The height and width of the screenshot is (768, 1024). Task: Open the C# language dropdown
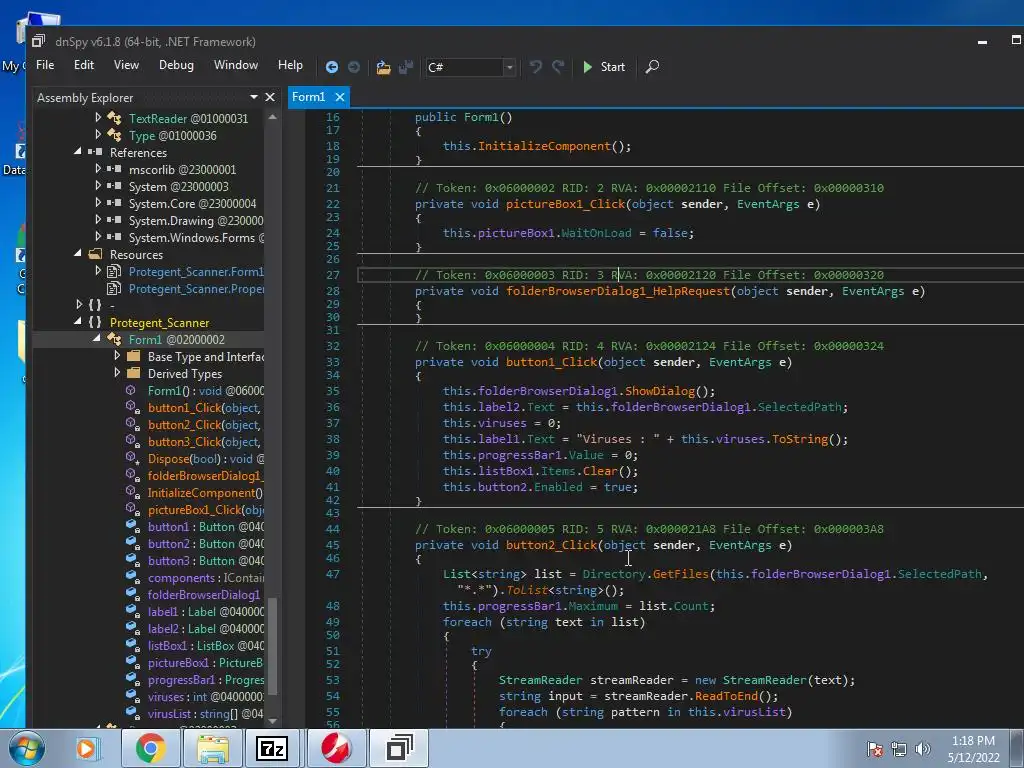pyautogui.click(x=509, y=67)
